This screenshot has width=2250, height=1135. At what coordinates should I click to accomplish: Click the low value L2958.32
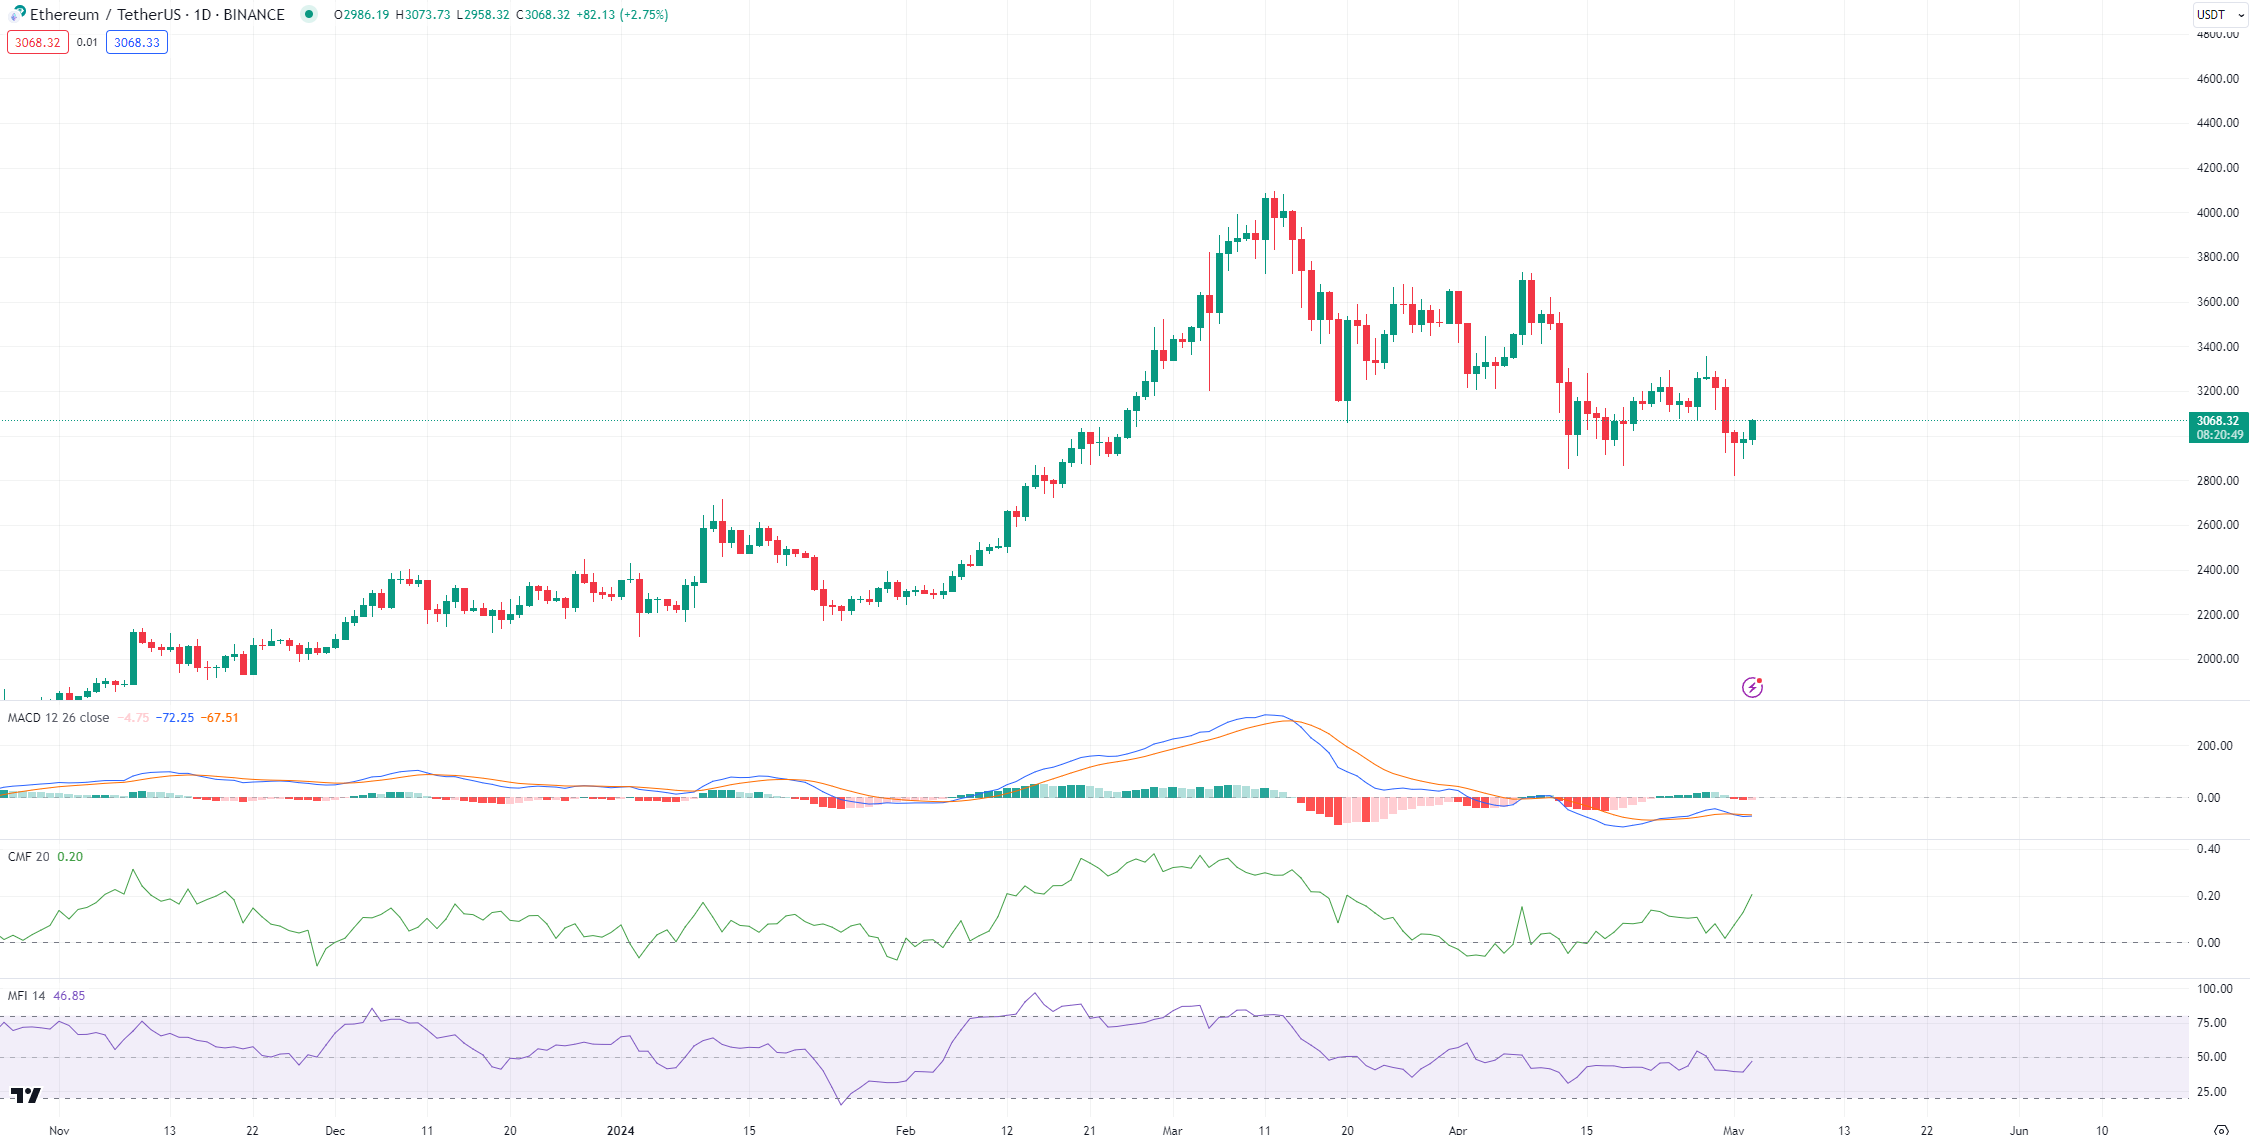pos(483,14)
